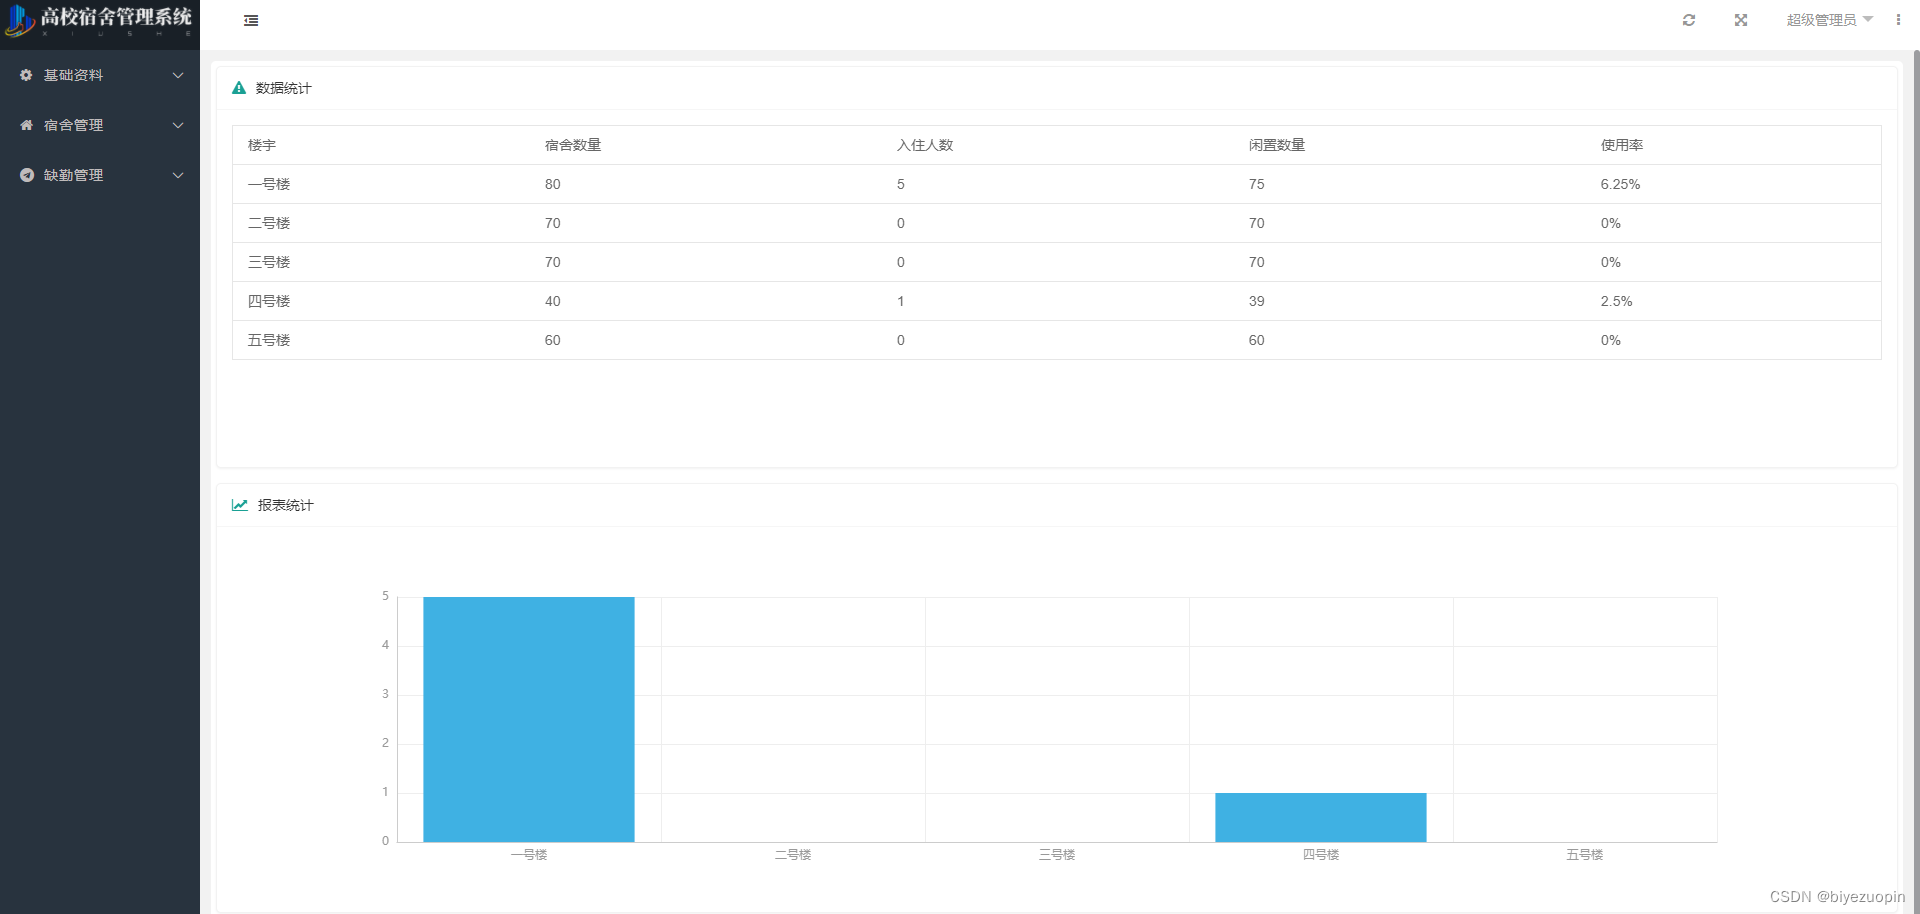Click the dormitory system logo icon
The width and height of the screenshot is (1920, 914).
(19, 20)
